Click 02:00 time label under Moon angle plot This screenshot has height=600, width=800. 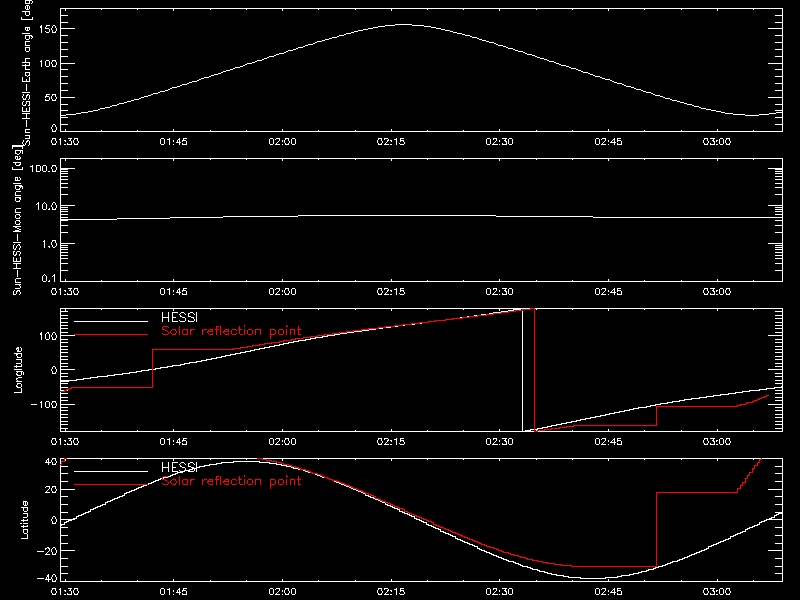(282, 292)
